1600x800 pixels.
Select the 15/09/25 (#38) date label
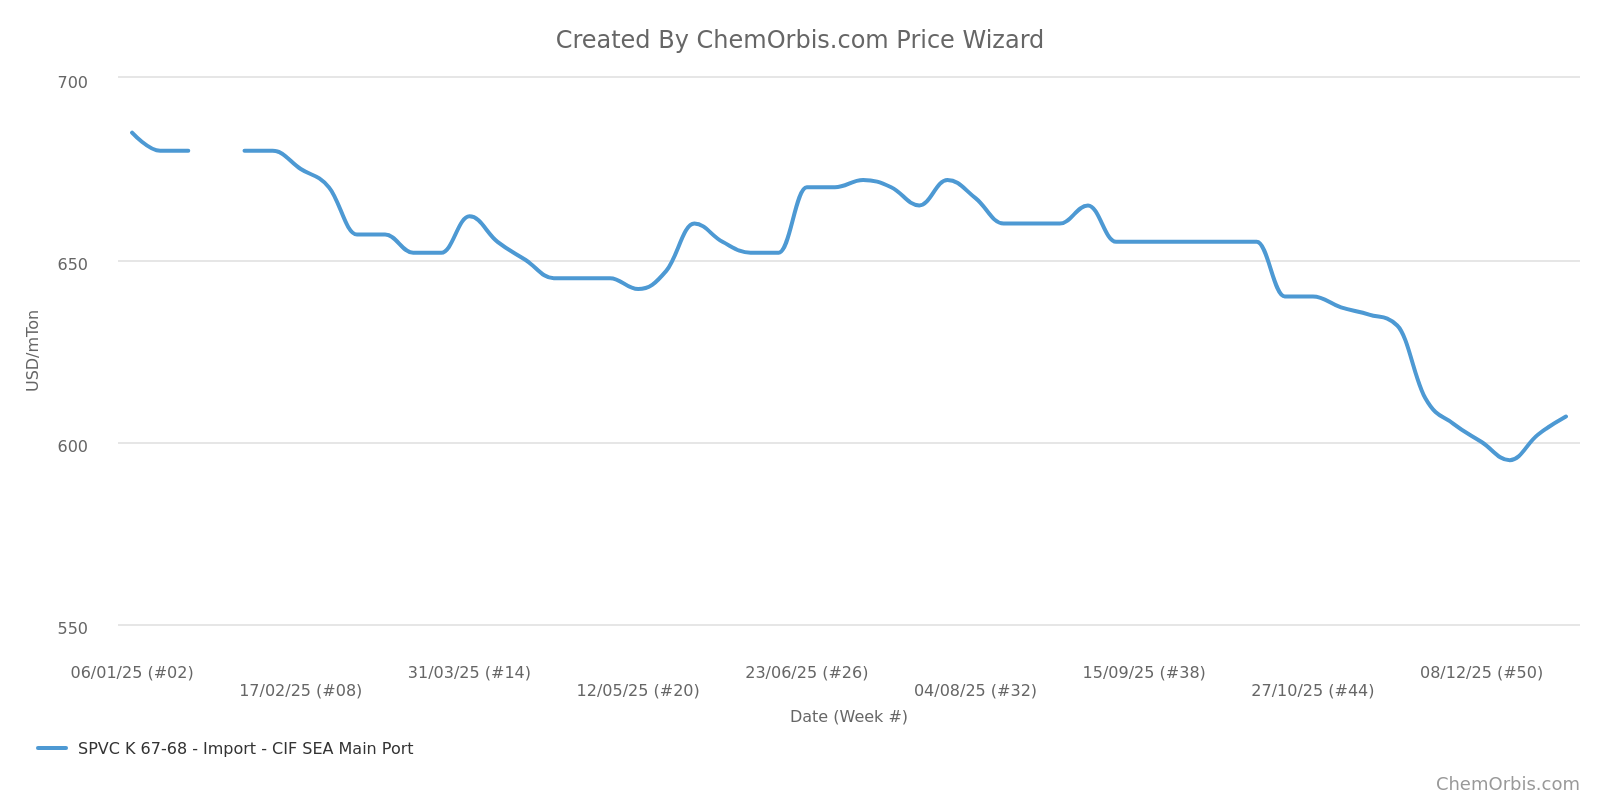(x=1144, y=673)
